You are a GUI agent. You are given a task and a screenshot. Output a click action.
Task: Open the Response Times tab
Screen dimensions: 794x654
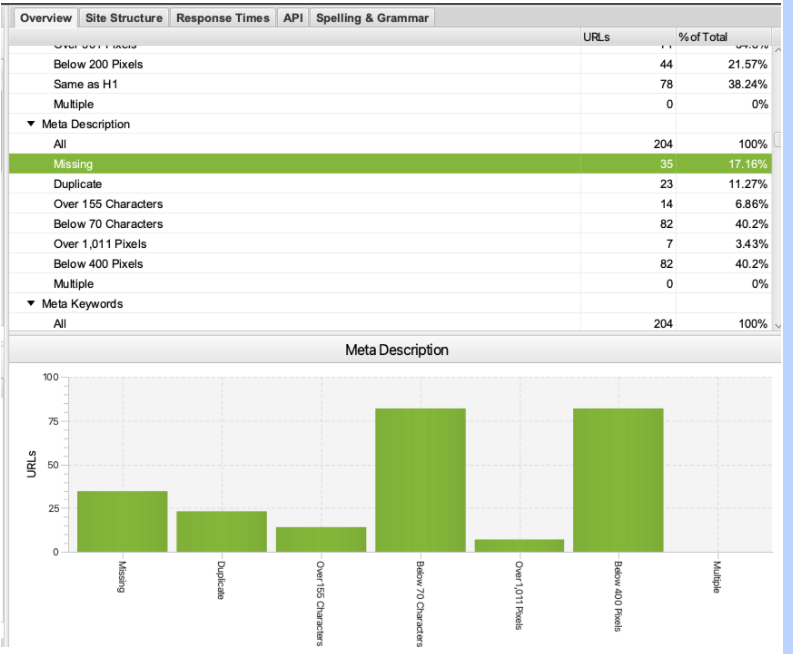(x=223, y=18)
